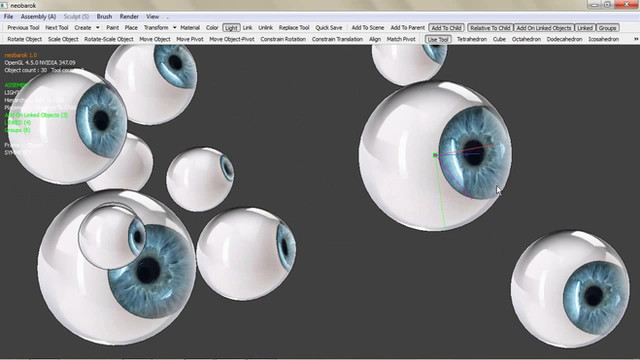Open the Render menu
This screenshot has width=640, height=360.
[129, 17]
